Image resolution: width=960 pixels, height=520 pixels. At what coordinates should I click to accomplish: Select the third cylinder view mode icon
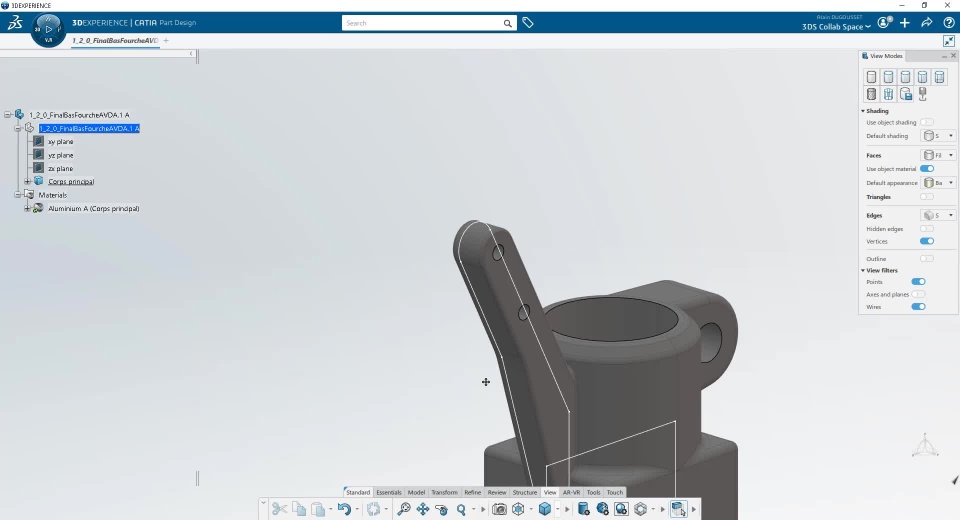coord(906,77)
